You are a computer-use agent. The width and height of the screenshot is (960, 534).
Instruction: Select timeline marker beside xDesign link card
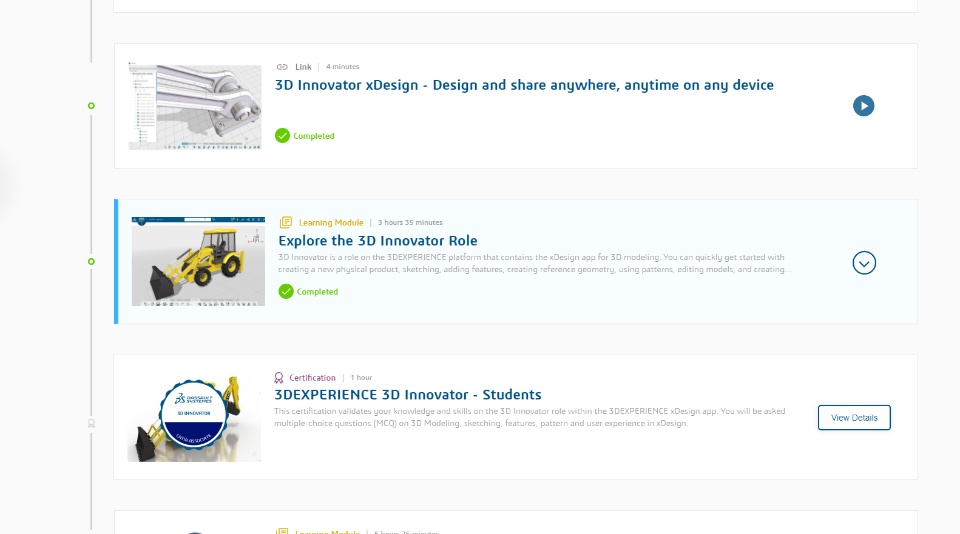91,106
